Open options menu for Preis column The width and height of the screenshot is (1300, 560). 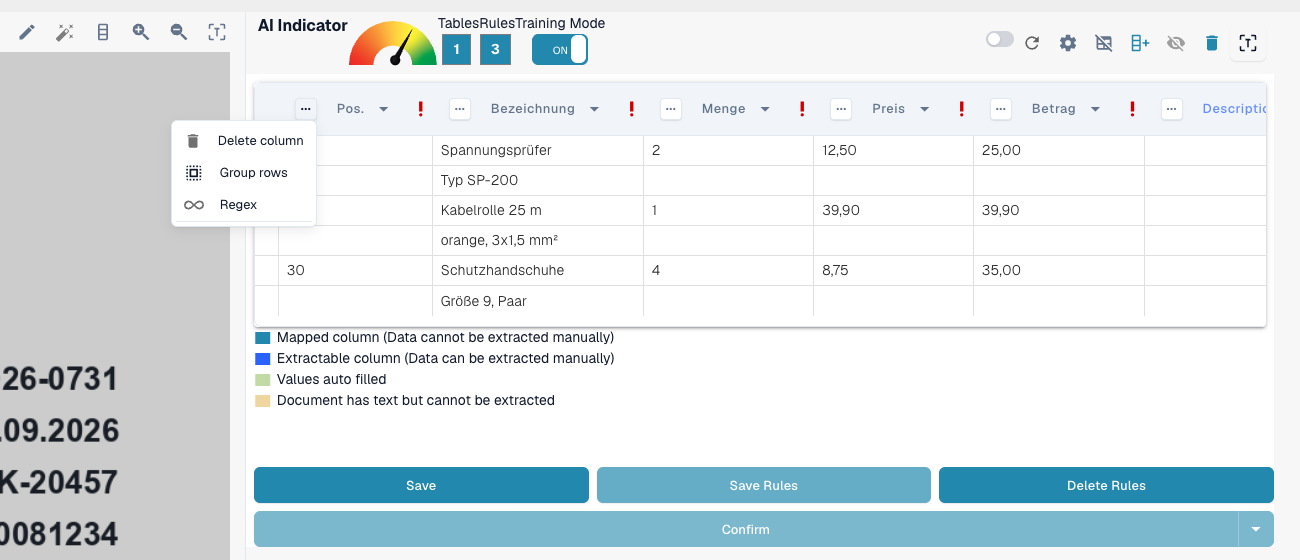[x=841, y=109]
